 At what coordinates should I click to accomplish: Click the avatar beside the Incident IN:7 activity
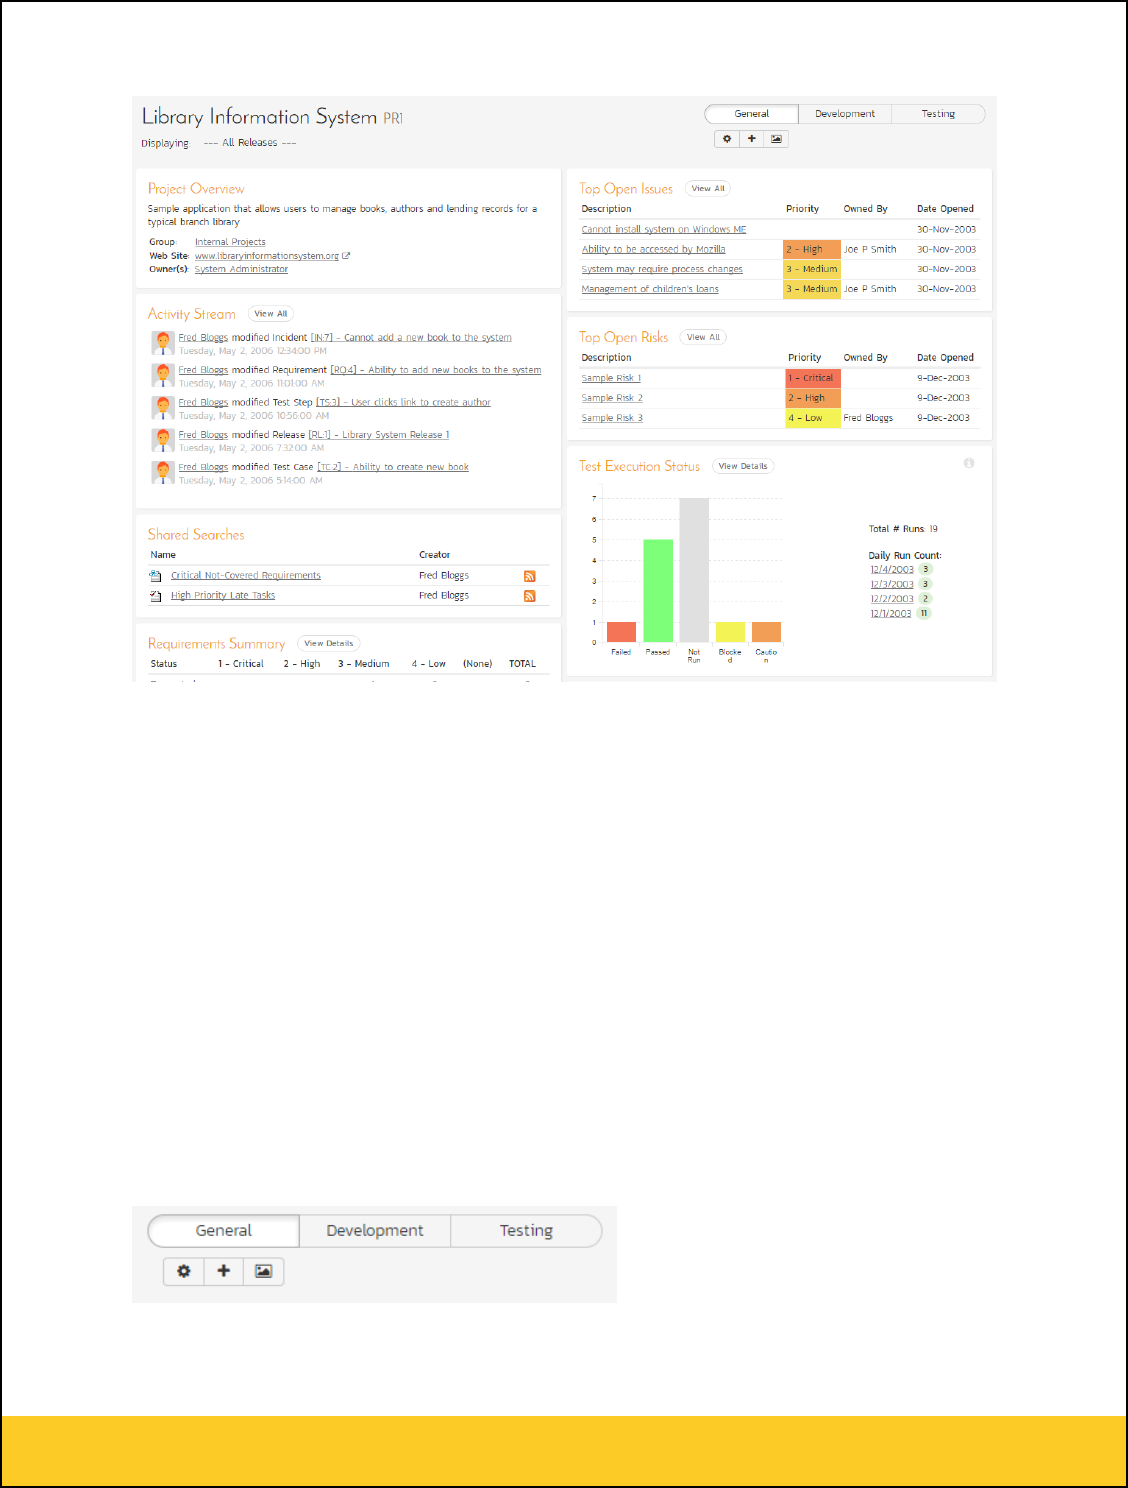163,343
